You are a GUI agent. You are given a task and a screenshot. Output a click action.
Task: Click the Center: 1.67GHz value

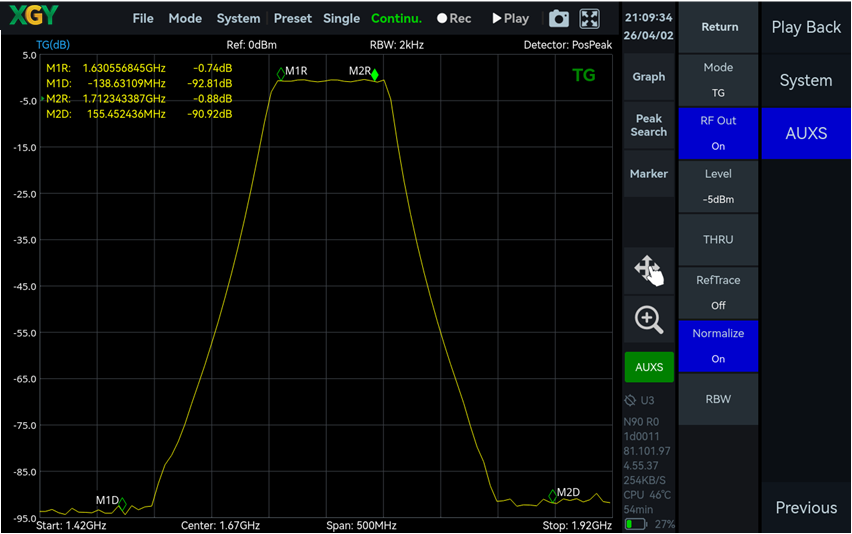click(220, 525)
